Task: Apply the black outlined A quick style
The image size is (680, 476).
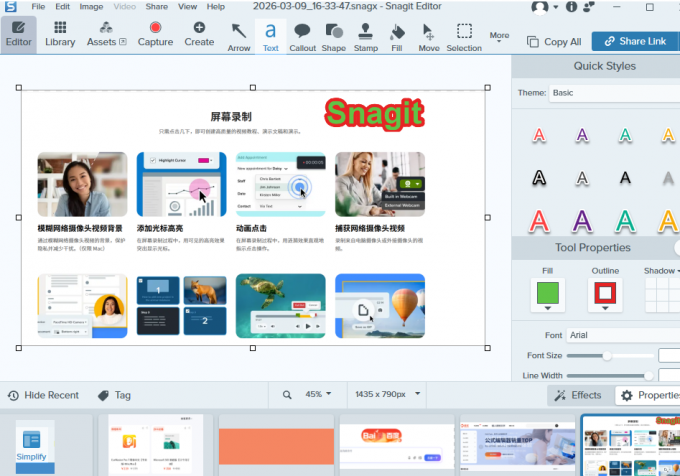Action: coord(539,178)
